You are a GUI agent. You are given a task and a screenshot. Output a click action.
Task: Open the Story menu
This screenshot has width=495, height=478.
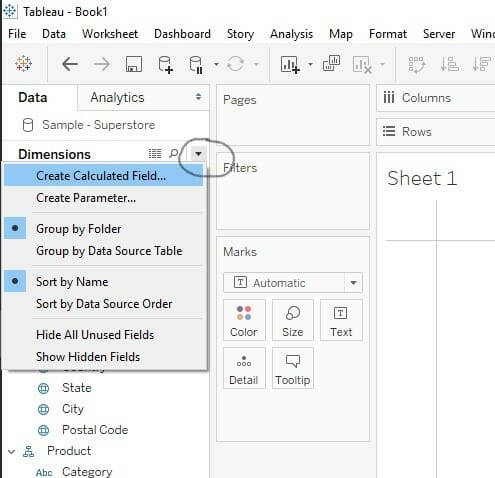pyautogui.click(x=240, y=34)
